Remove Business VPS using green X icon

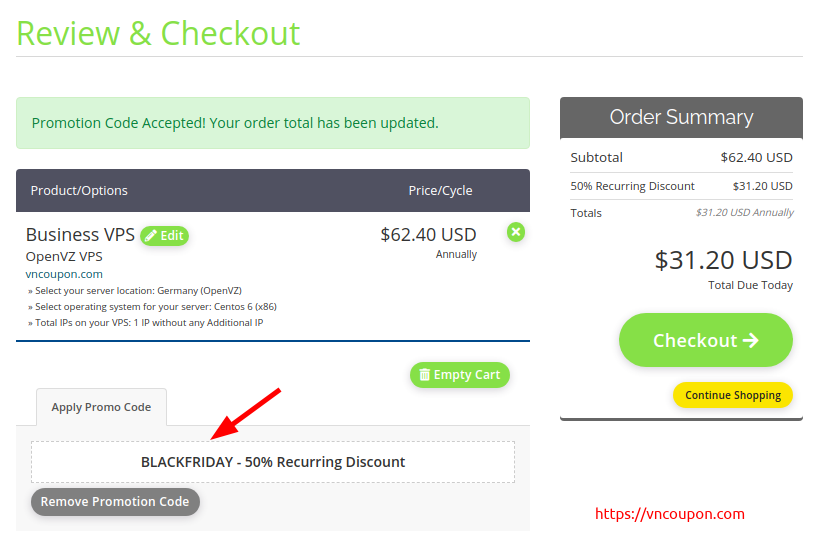point(516,232)
